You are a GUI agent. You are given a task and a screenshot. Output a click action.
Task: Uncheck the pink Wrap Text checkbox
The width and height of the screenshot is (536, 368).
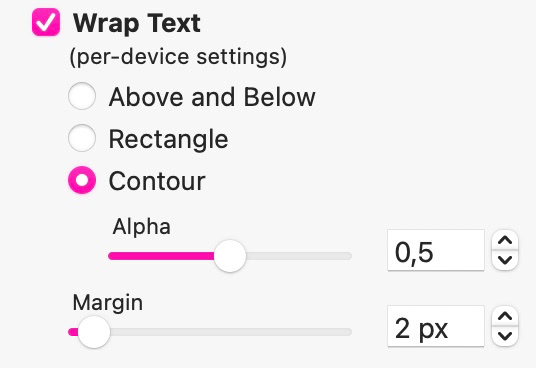(46, 22)
